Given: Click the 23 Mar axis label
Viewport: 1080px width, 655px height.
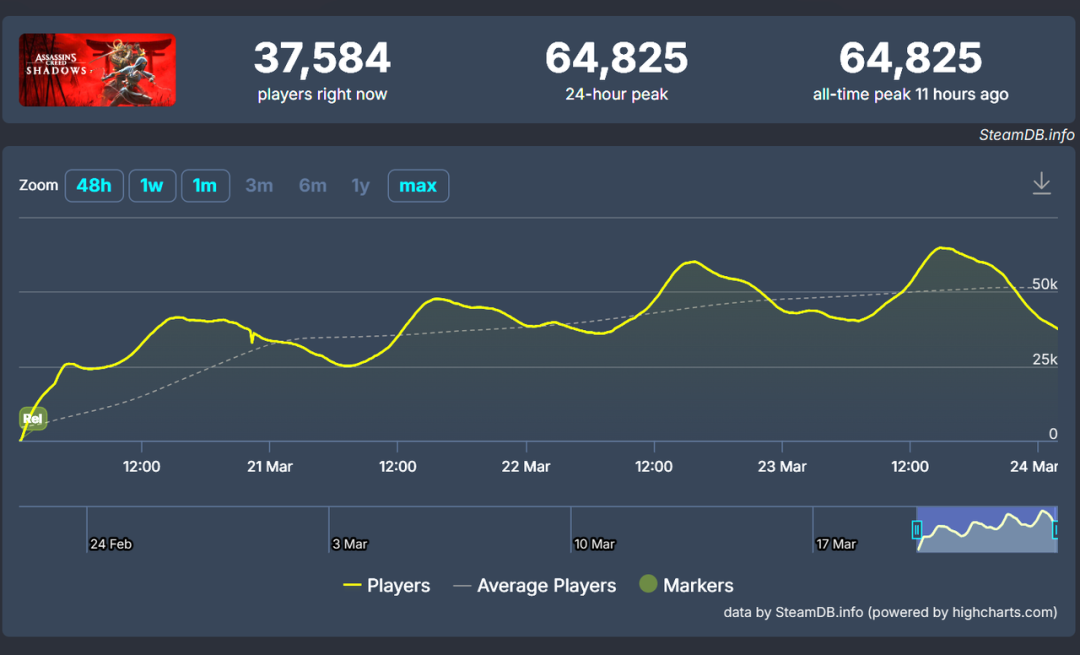Looking at the screenshot, I should tap(782, 467).
